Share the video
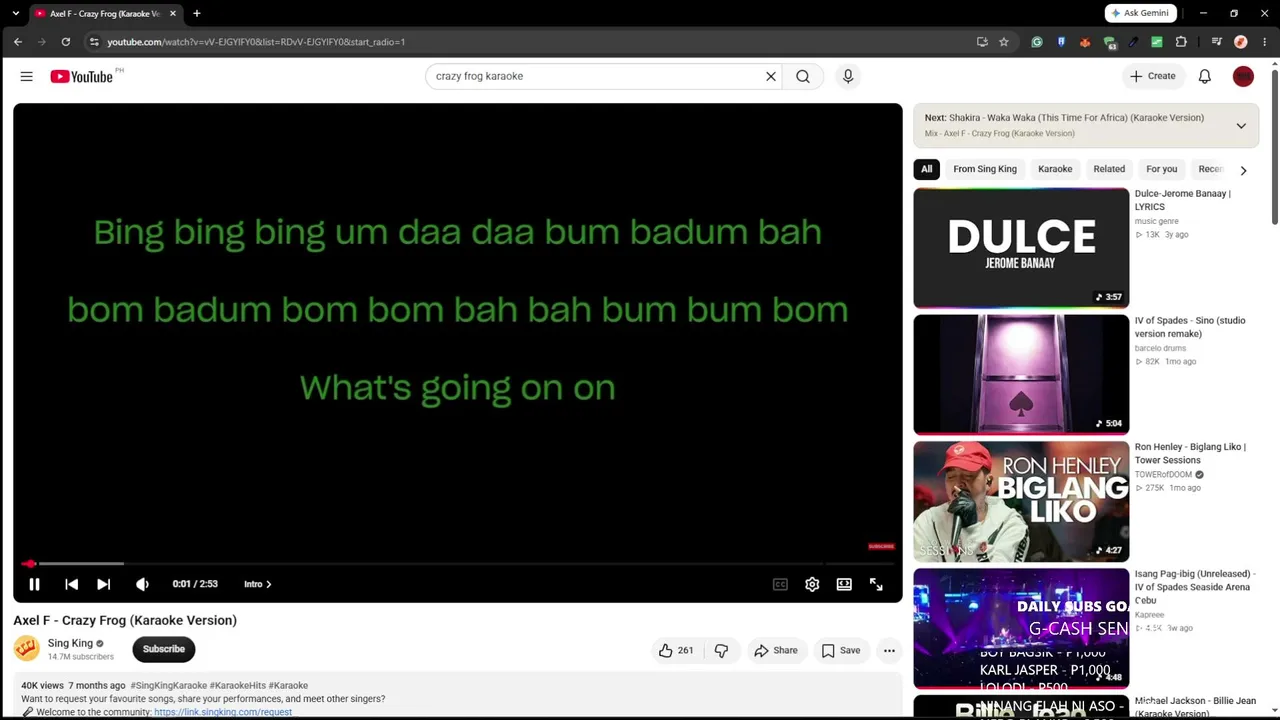 (x=776, y=650)
